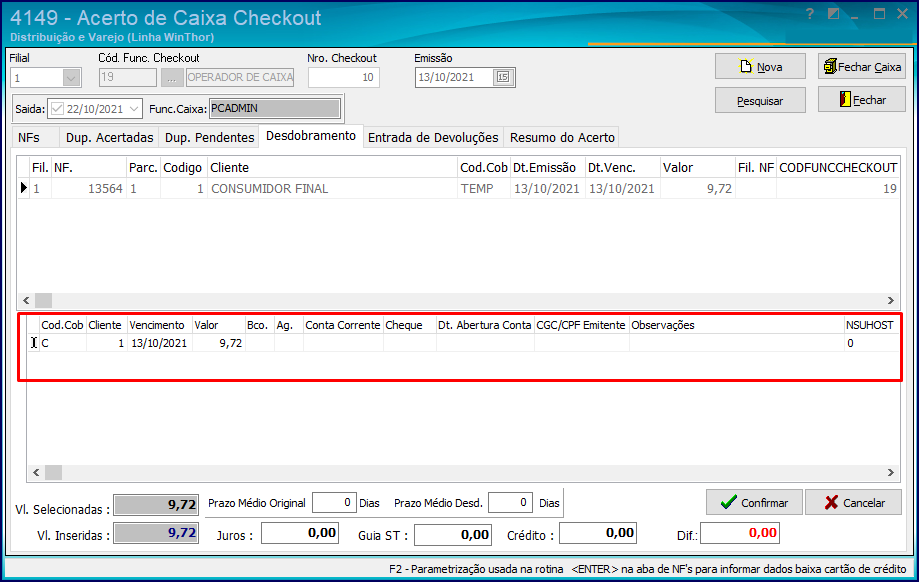Screen dimensions: 919x582
Task: Open the Saída date dropdown arrow
Action: (x=134, y=108)
